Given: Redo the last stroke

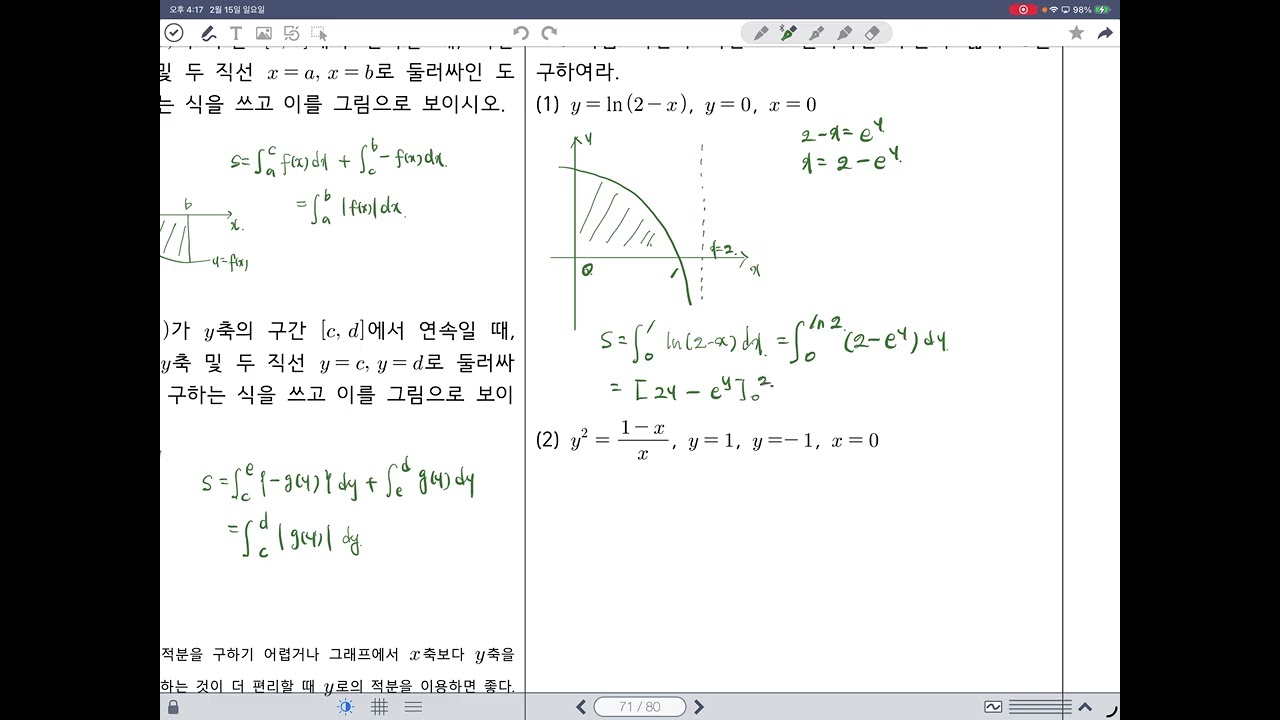Looking at the screenshot, I should point(549,34).
